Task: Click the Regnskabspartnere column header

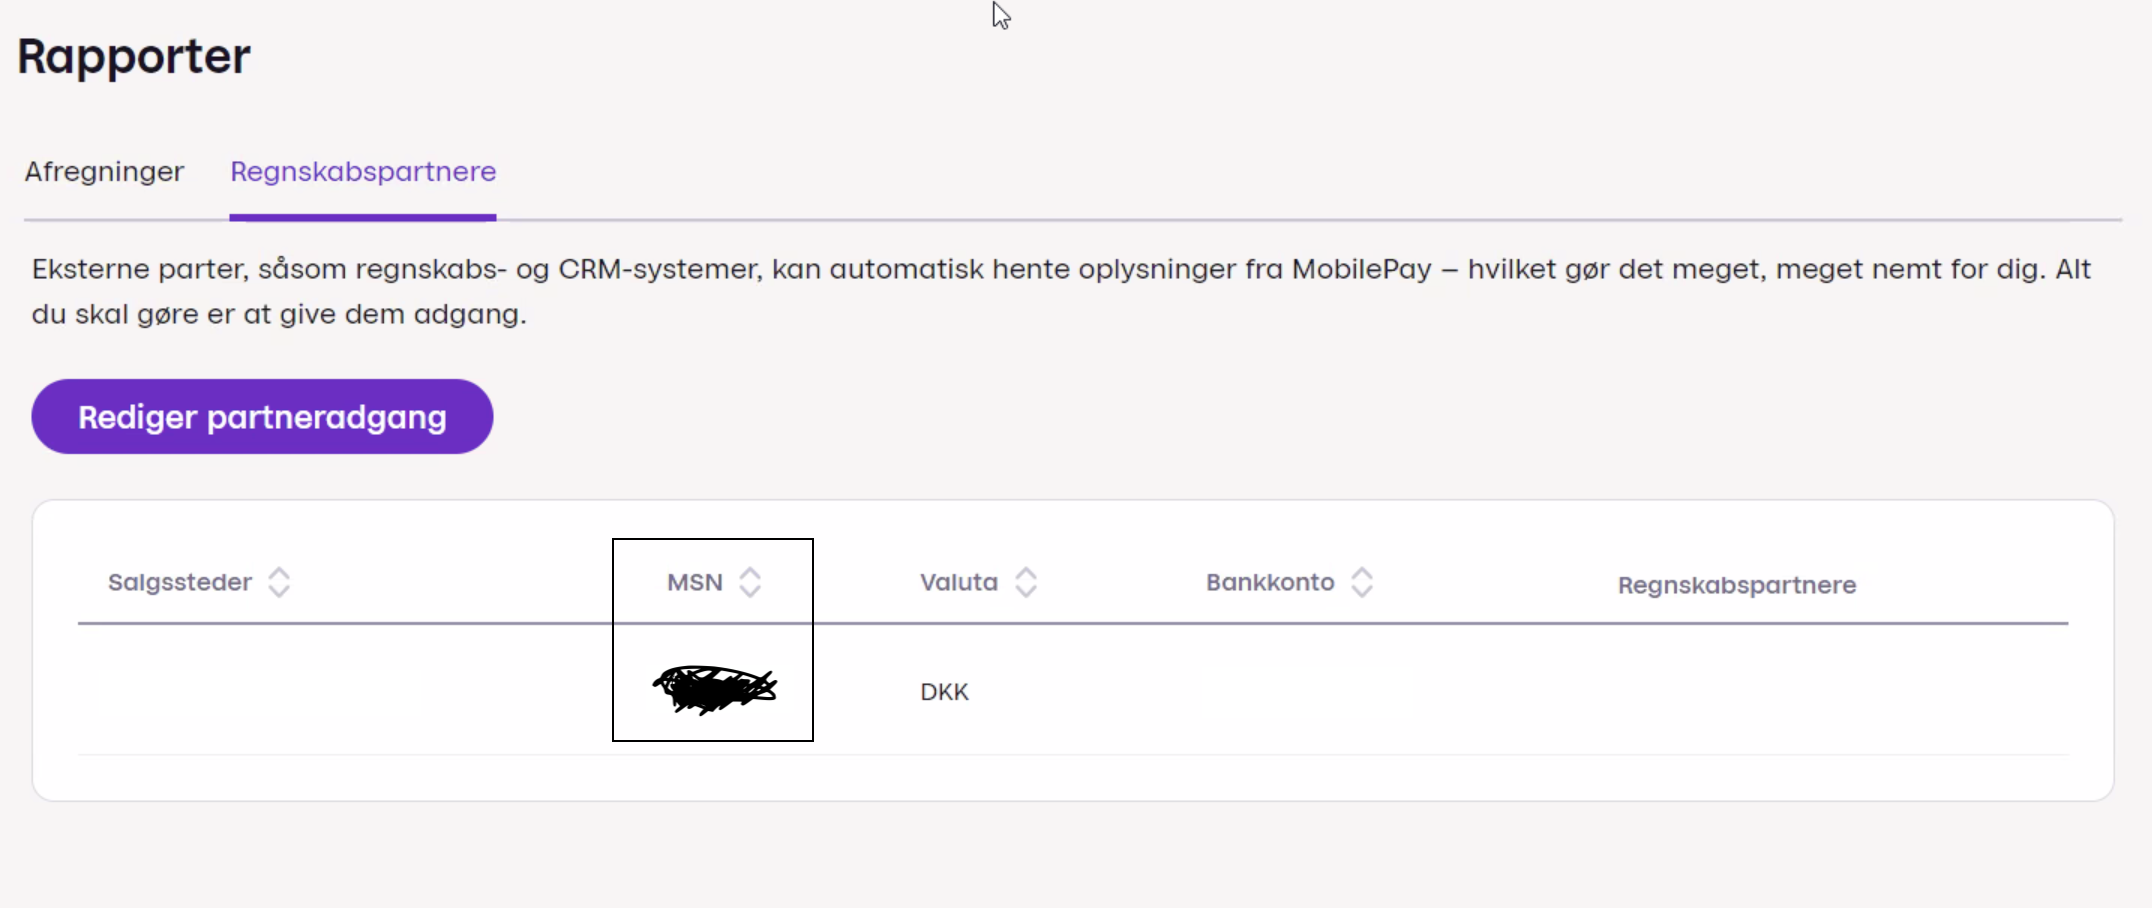Action: coord(1737,586)
